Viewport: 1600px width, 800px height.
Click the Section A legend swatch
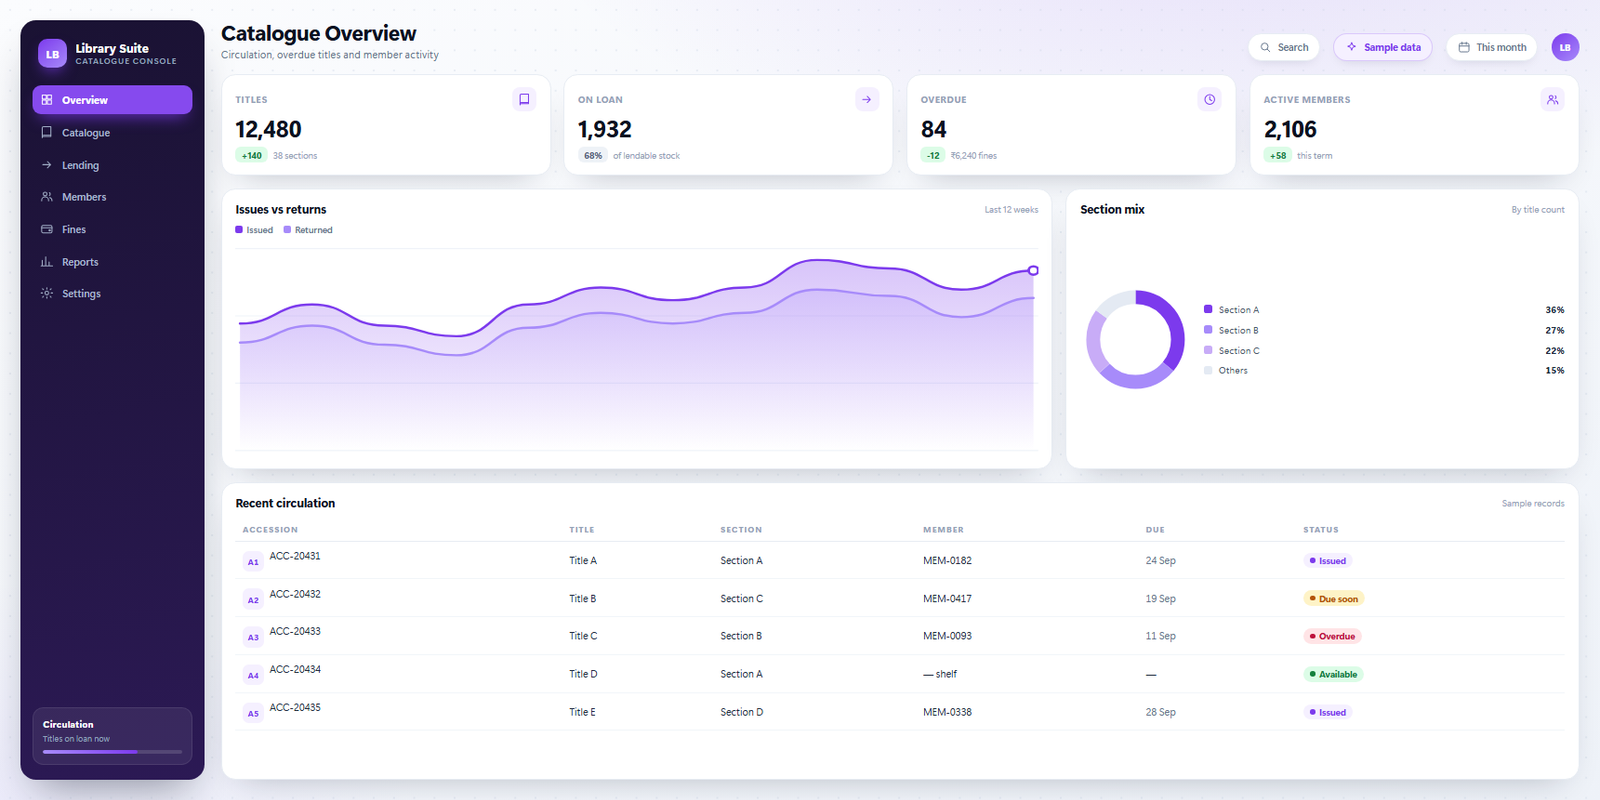[x=1208, y=309]
